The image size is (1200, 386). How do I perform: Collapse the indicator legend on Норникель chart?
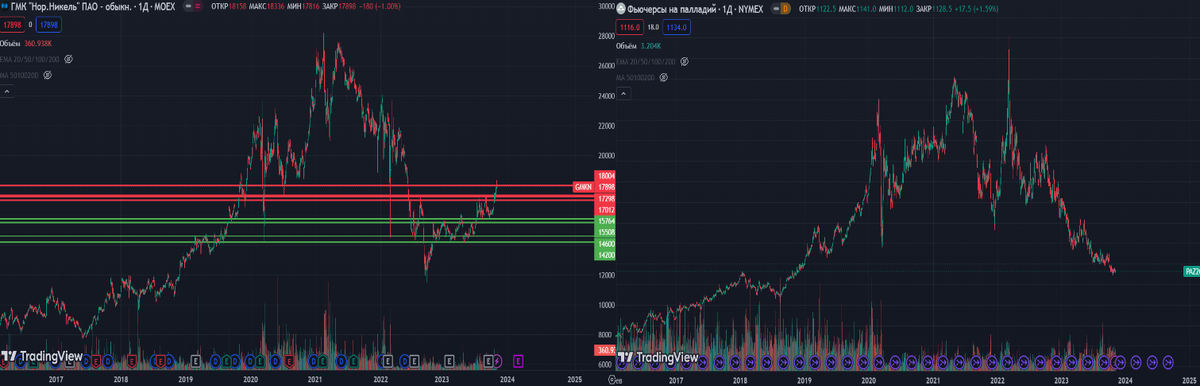[x=7, y=91]
